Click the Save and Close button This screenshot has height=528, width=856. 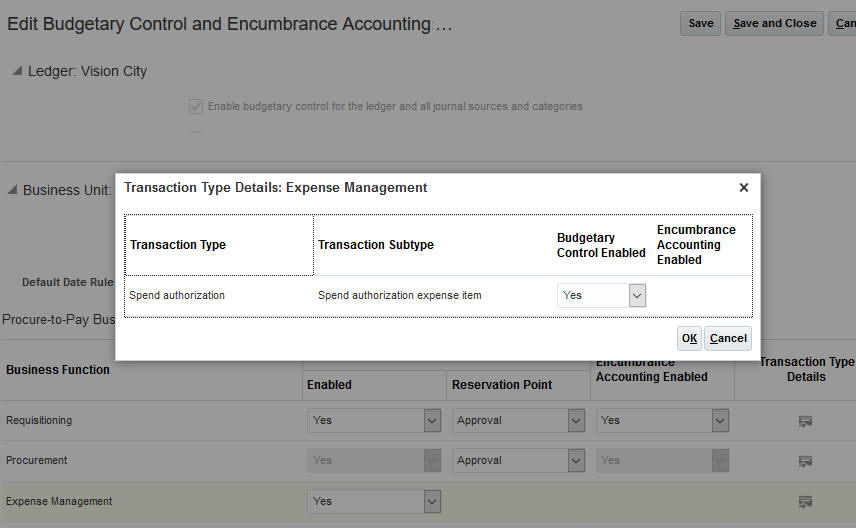[774, 23]
